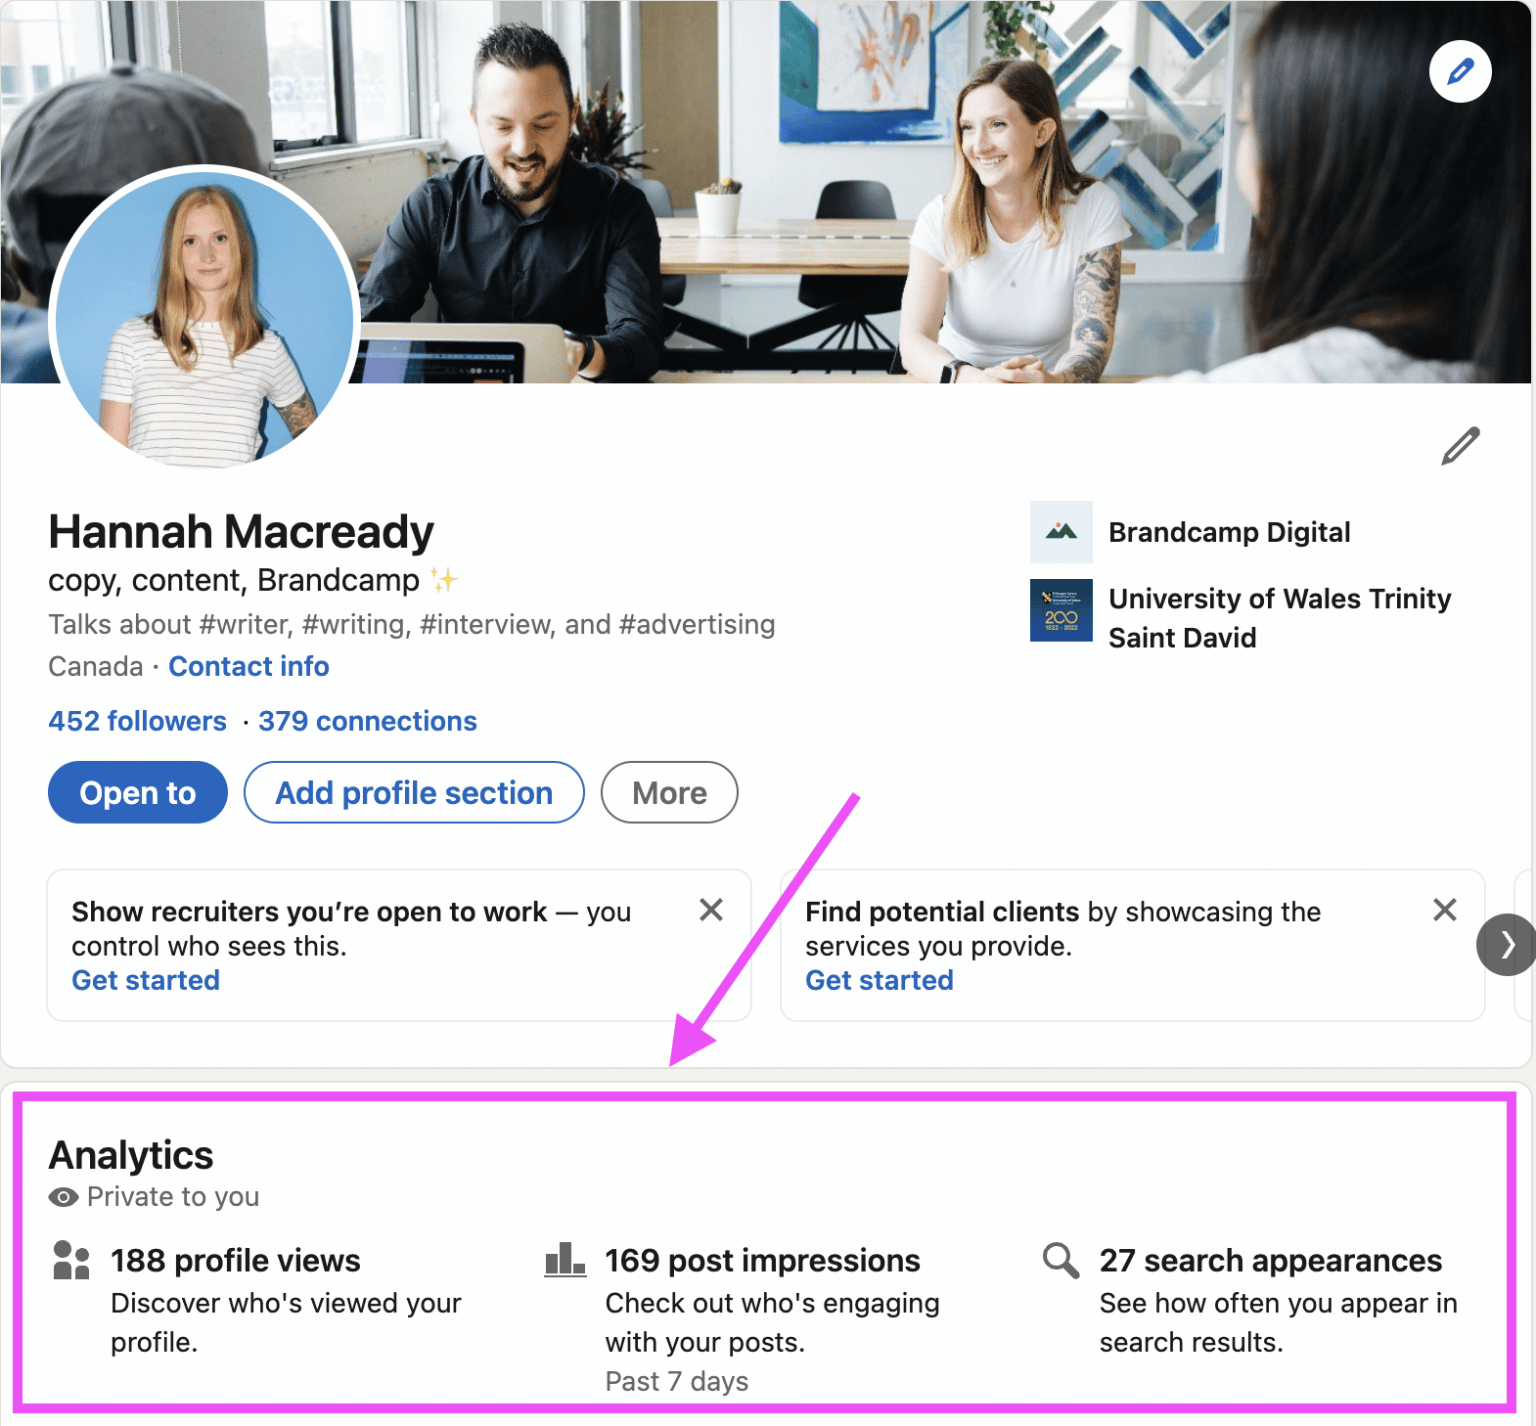Open the intro section edit pencil
The image size is (1536, 1426).
(1460, 446)
